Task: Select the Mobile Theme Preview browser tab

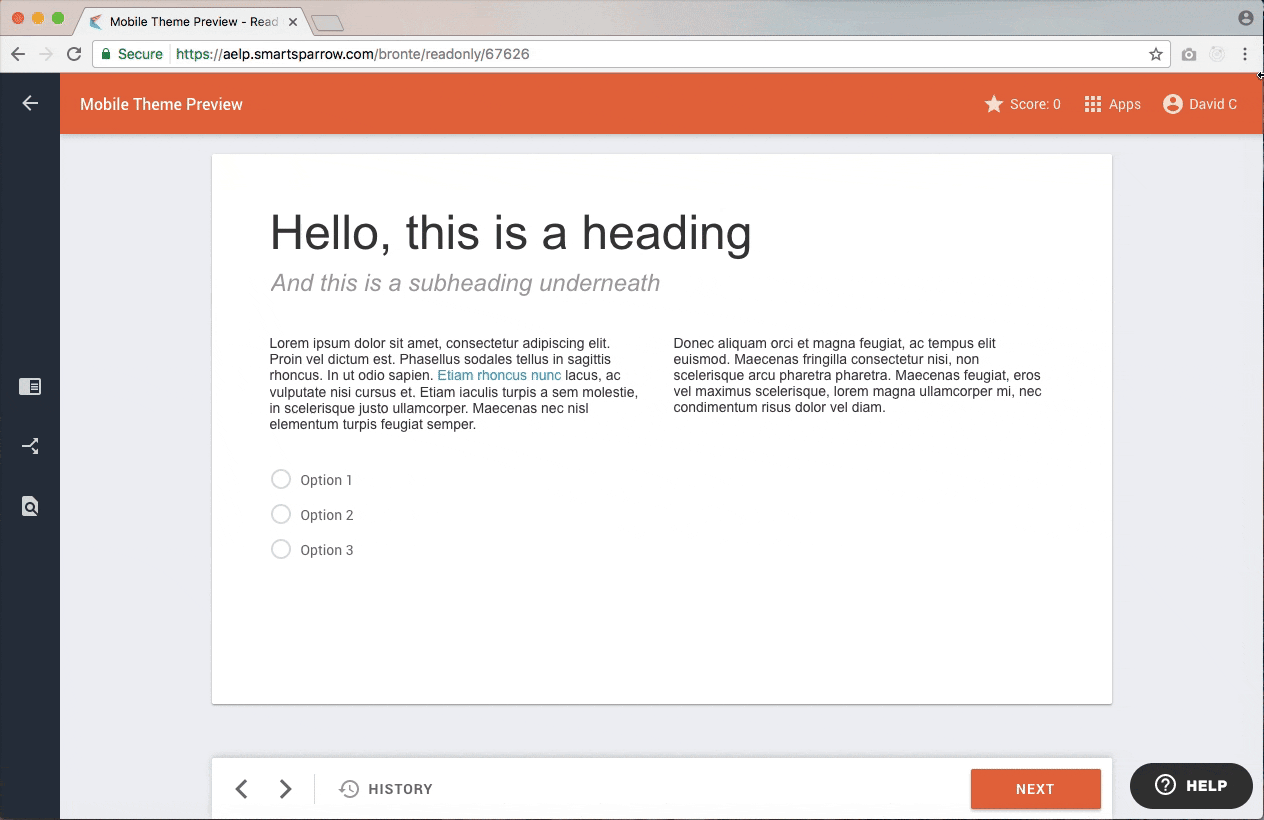Action: click(194, 21)
